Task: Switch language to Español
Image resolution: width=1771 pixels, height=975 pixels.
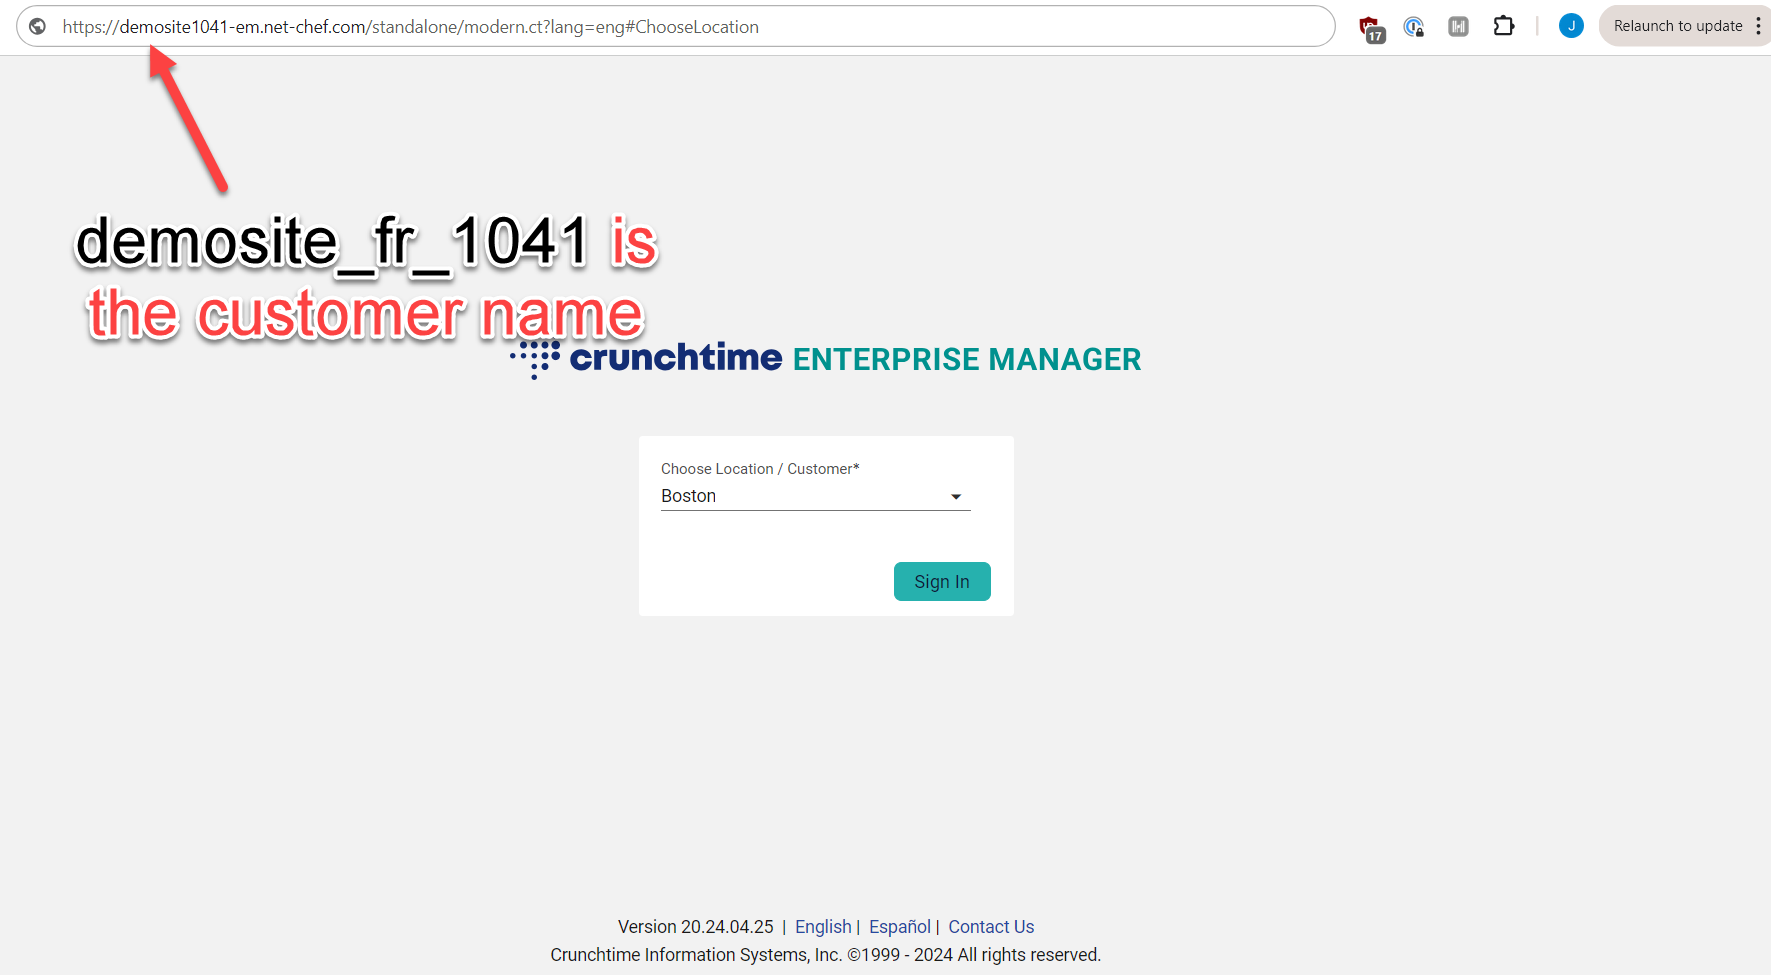Action: [x=900, y=927]
